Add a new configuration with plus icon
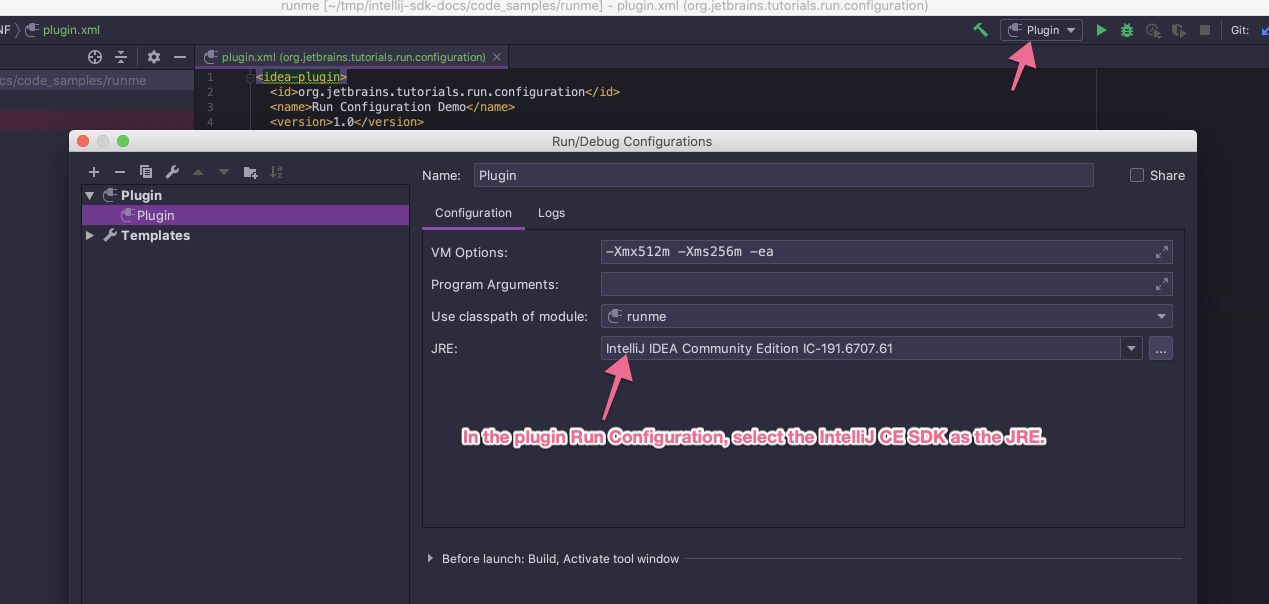1269x604 pixels. [94, 172]
